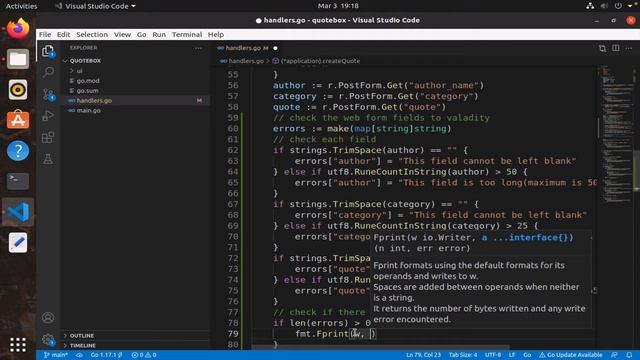The image size is (640, 360).
Task: Open the Accounts menu icon
Action: coord(48,318)
